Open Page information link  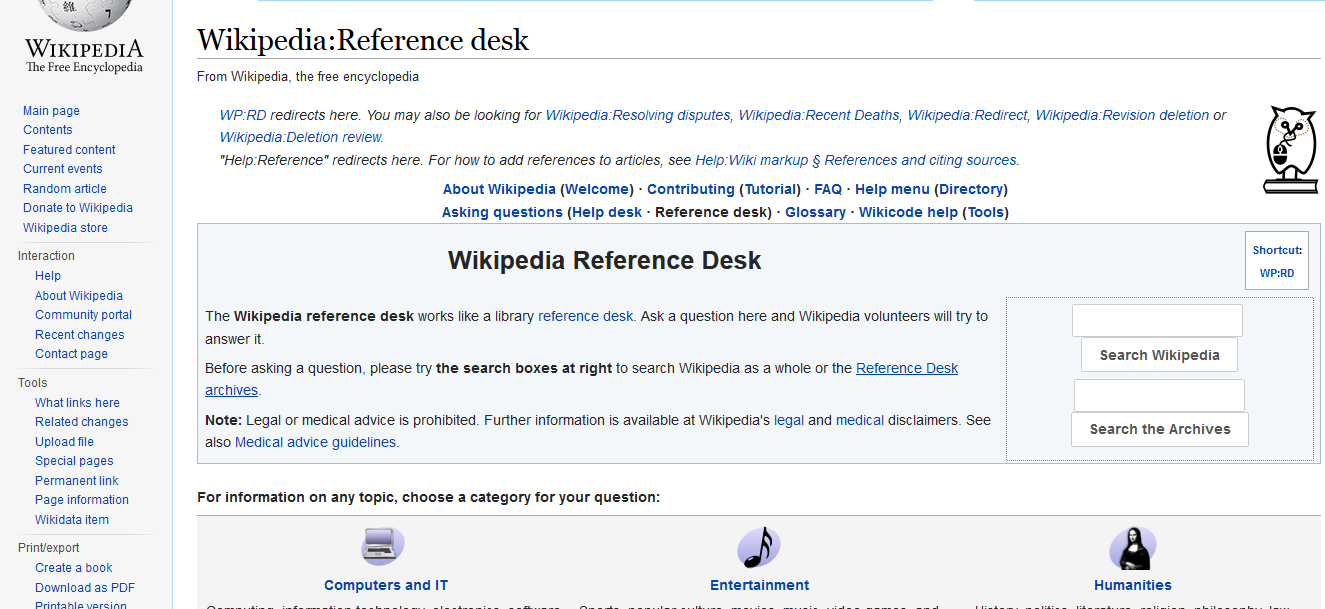point(82,500)
